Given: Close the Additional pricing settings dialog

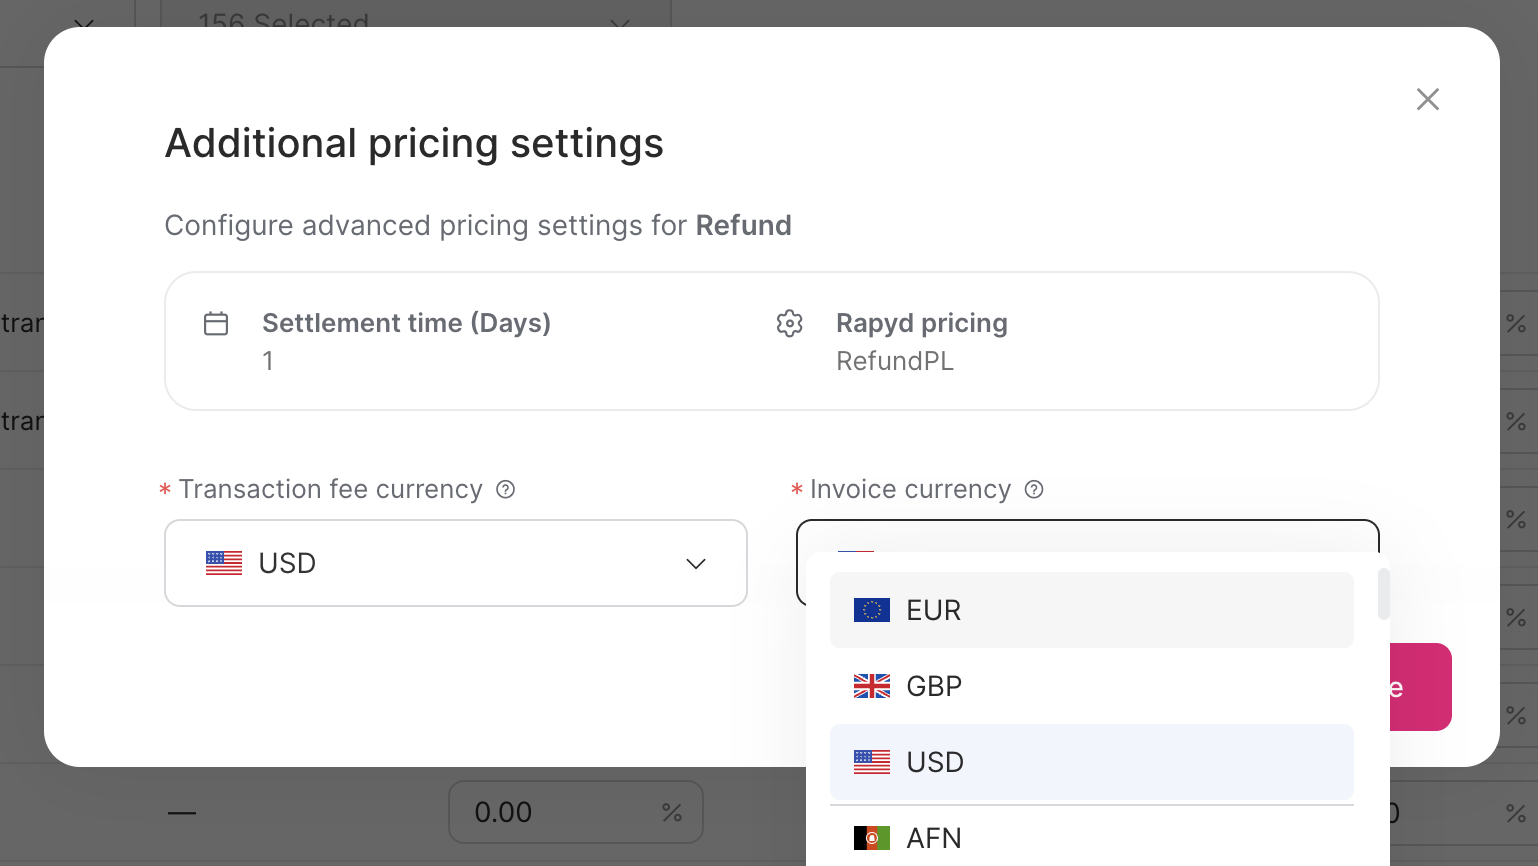Looking at the screenshot, I should (x=1428, y=99).
